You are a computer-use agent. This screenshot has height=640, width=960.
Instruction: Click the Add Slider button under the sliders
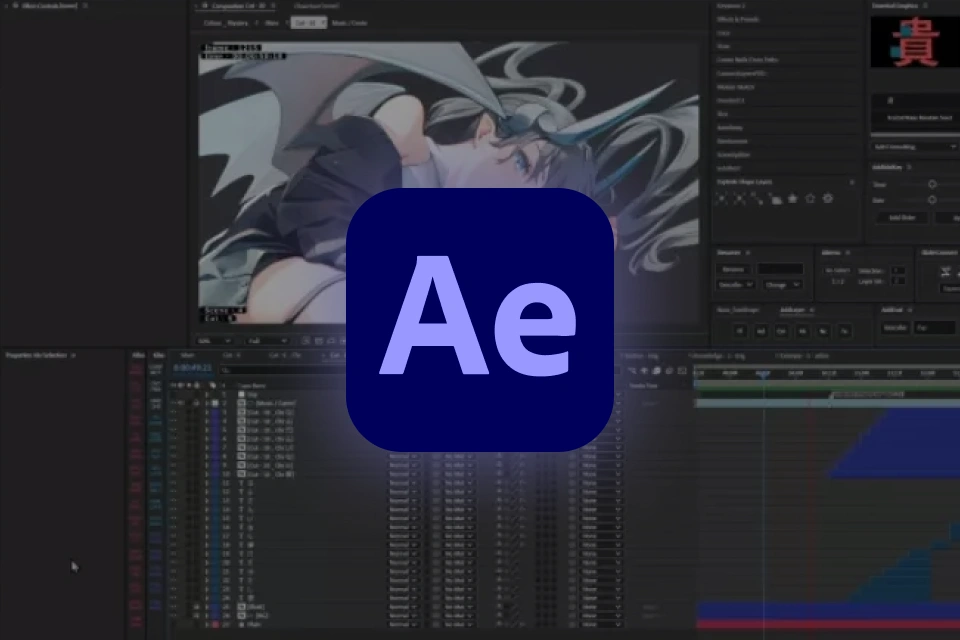tap(902, 217)
